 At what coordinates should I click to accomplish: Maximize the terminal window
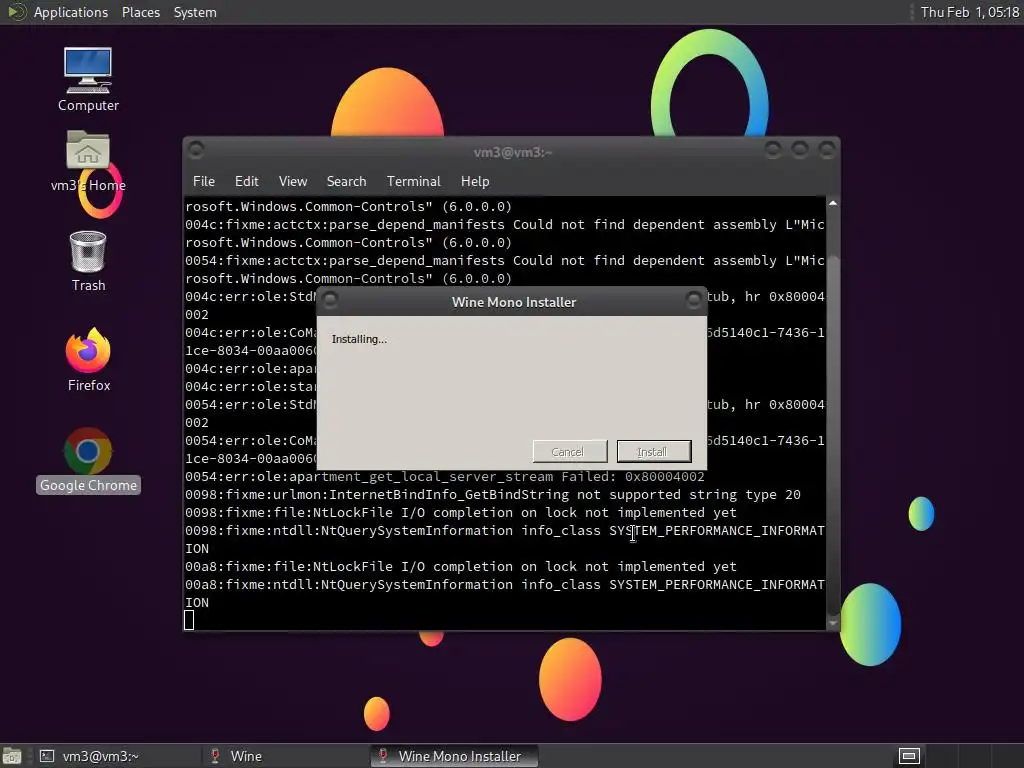pyautogui.click(x=800, y=150)
